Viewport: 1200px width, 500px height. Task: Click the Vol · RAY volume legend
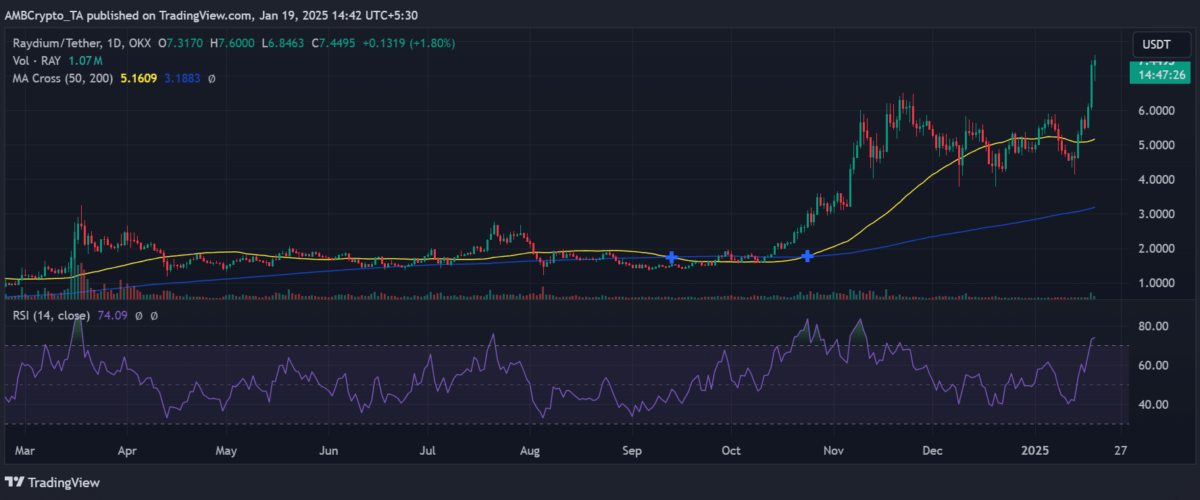point(39,60)
